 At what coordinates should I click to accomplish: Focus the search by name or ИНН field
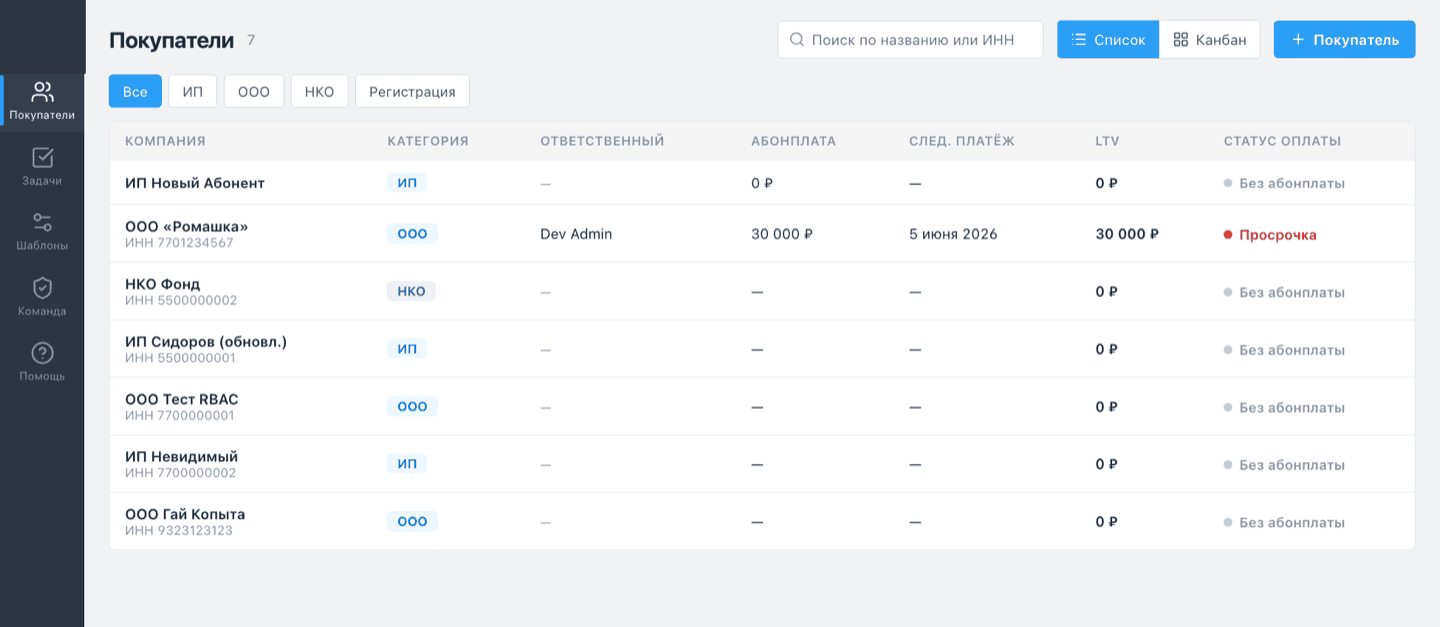pyautogui.click(x=910, y=40)
